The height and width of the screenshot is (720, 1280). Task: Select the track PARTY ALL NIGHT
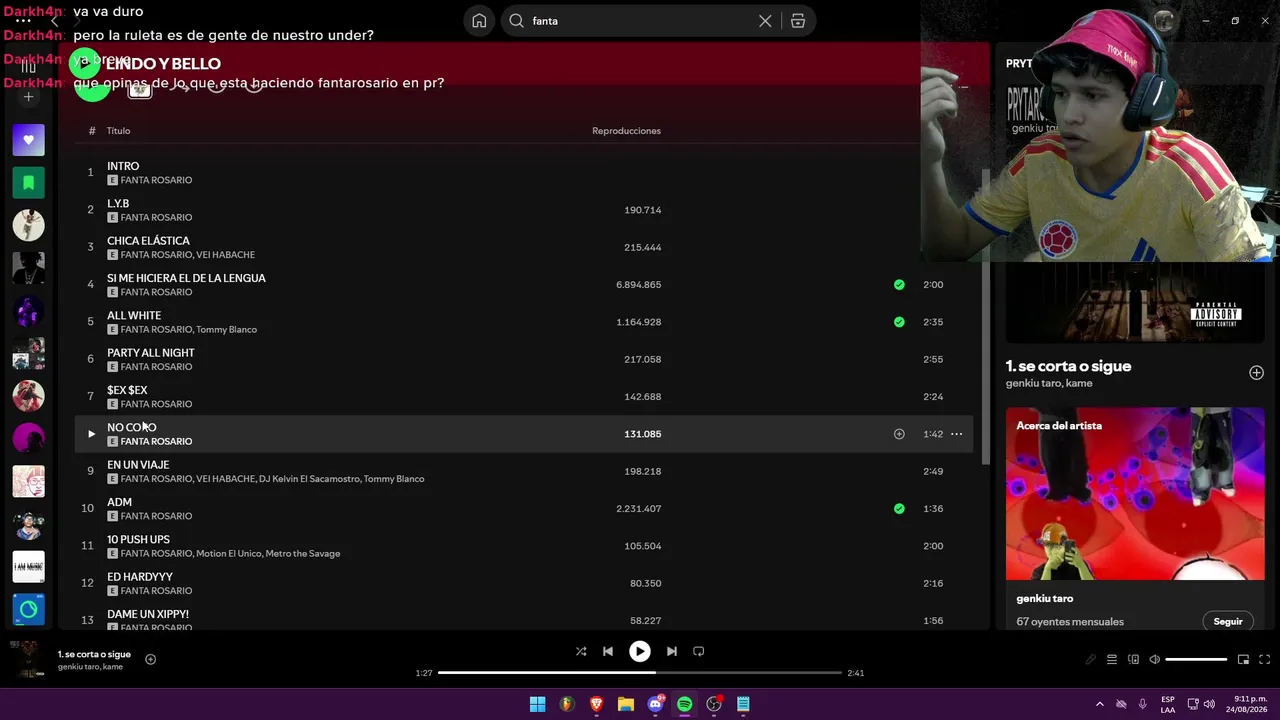click(x=151, y=353)
